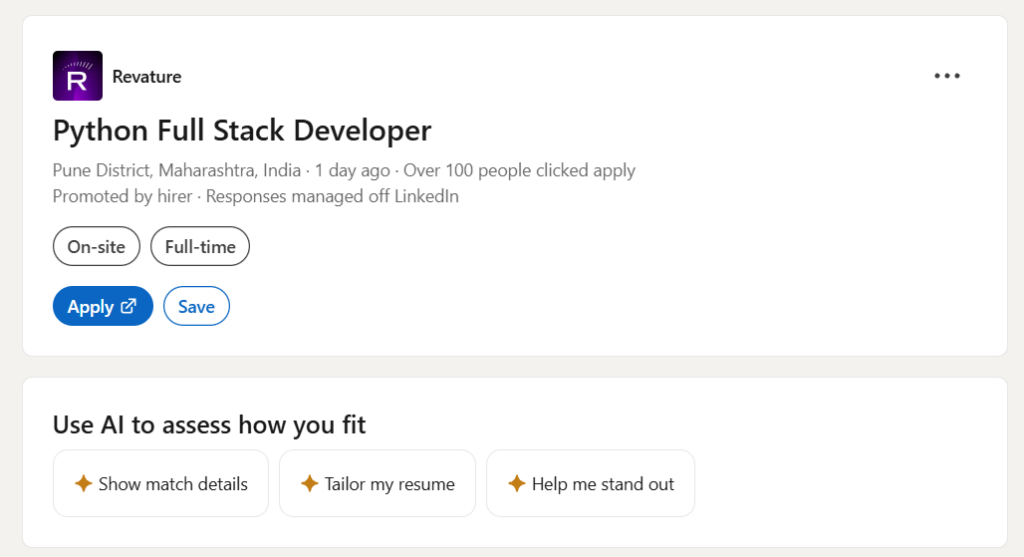Click the 'Promoted by hirer' label

pos(122,196)
